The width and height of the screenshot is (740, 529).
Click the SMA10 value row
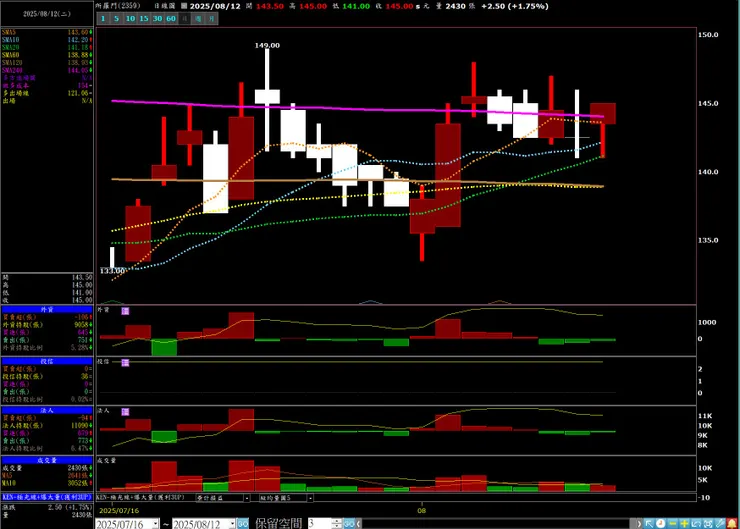coord(47,40)
